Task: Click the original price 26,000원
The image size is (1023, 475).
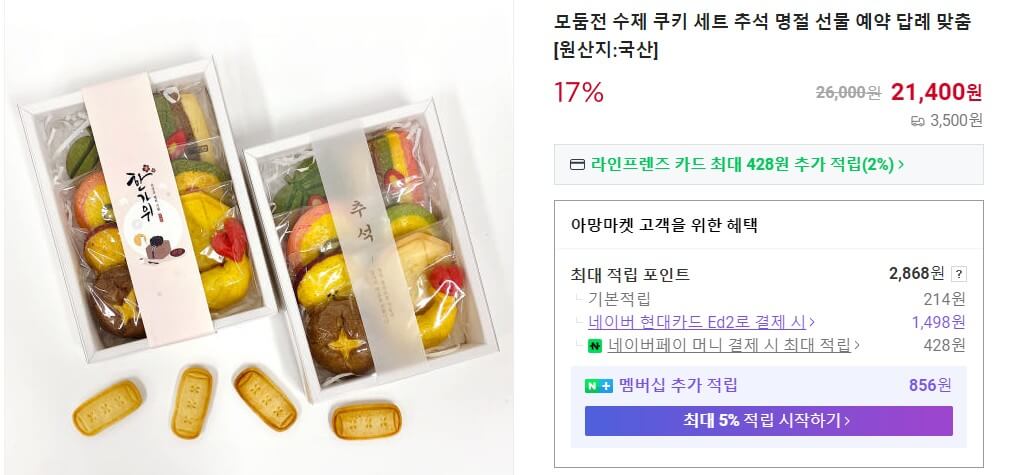Action: (x=847, y=93)
